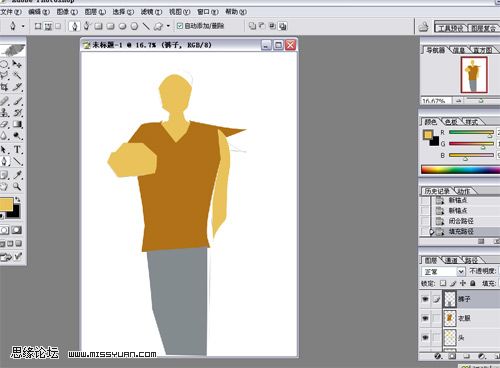Select Fill Pixels mode in options bar
500x368 pixels.
tap(58, 26)
